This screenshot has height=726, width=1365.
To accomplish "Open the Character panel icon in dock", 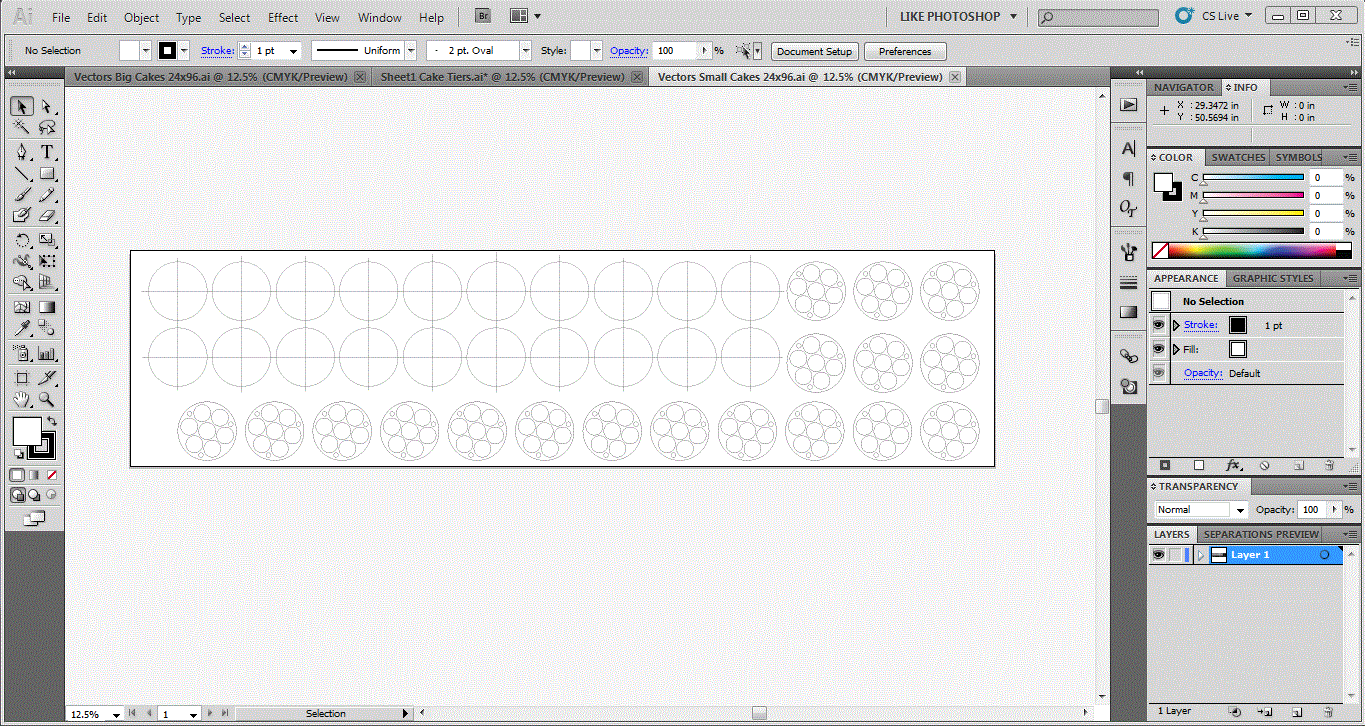I will [1129, 149].
